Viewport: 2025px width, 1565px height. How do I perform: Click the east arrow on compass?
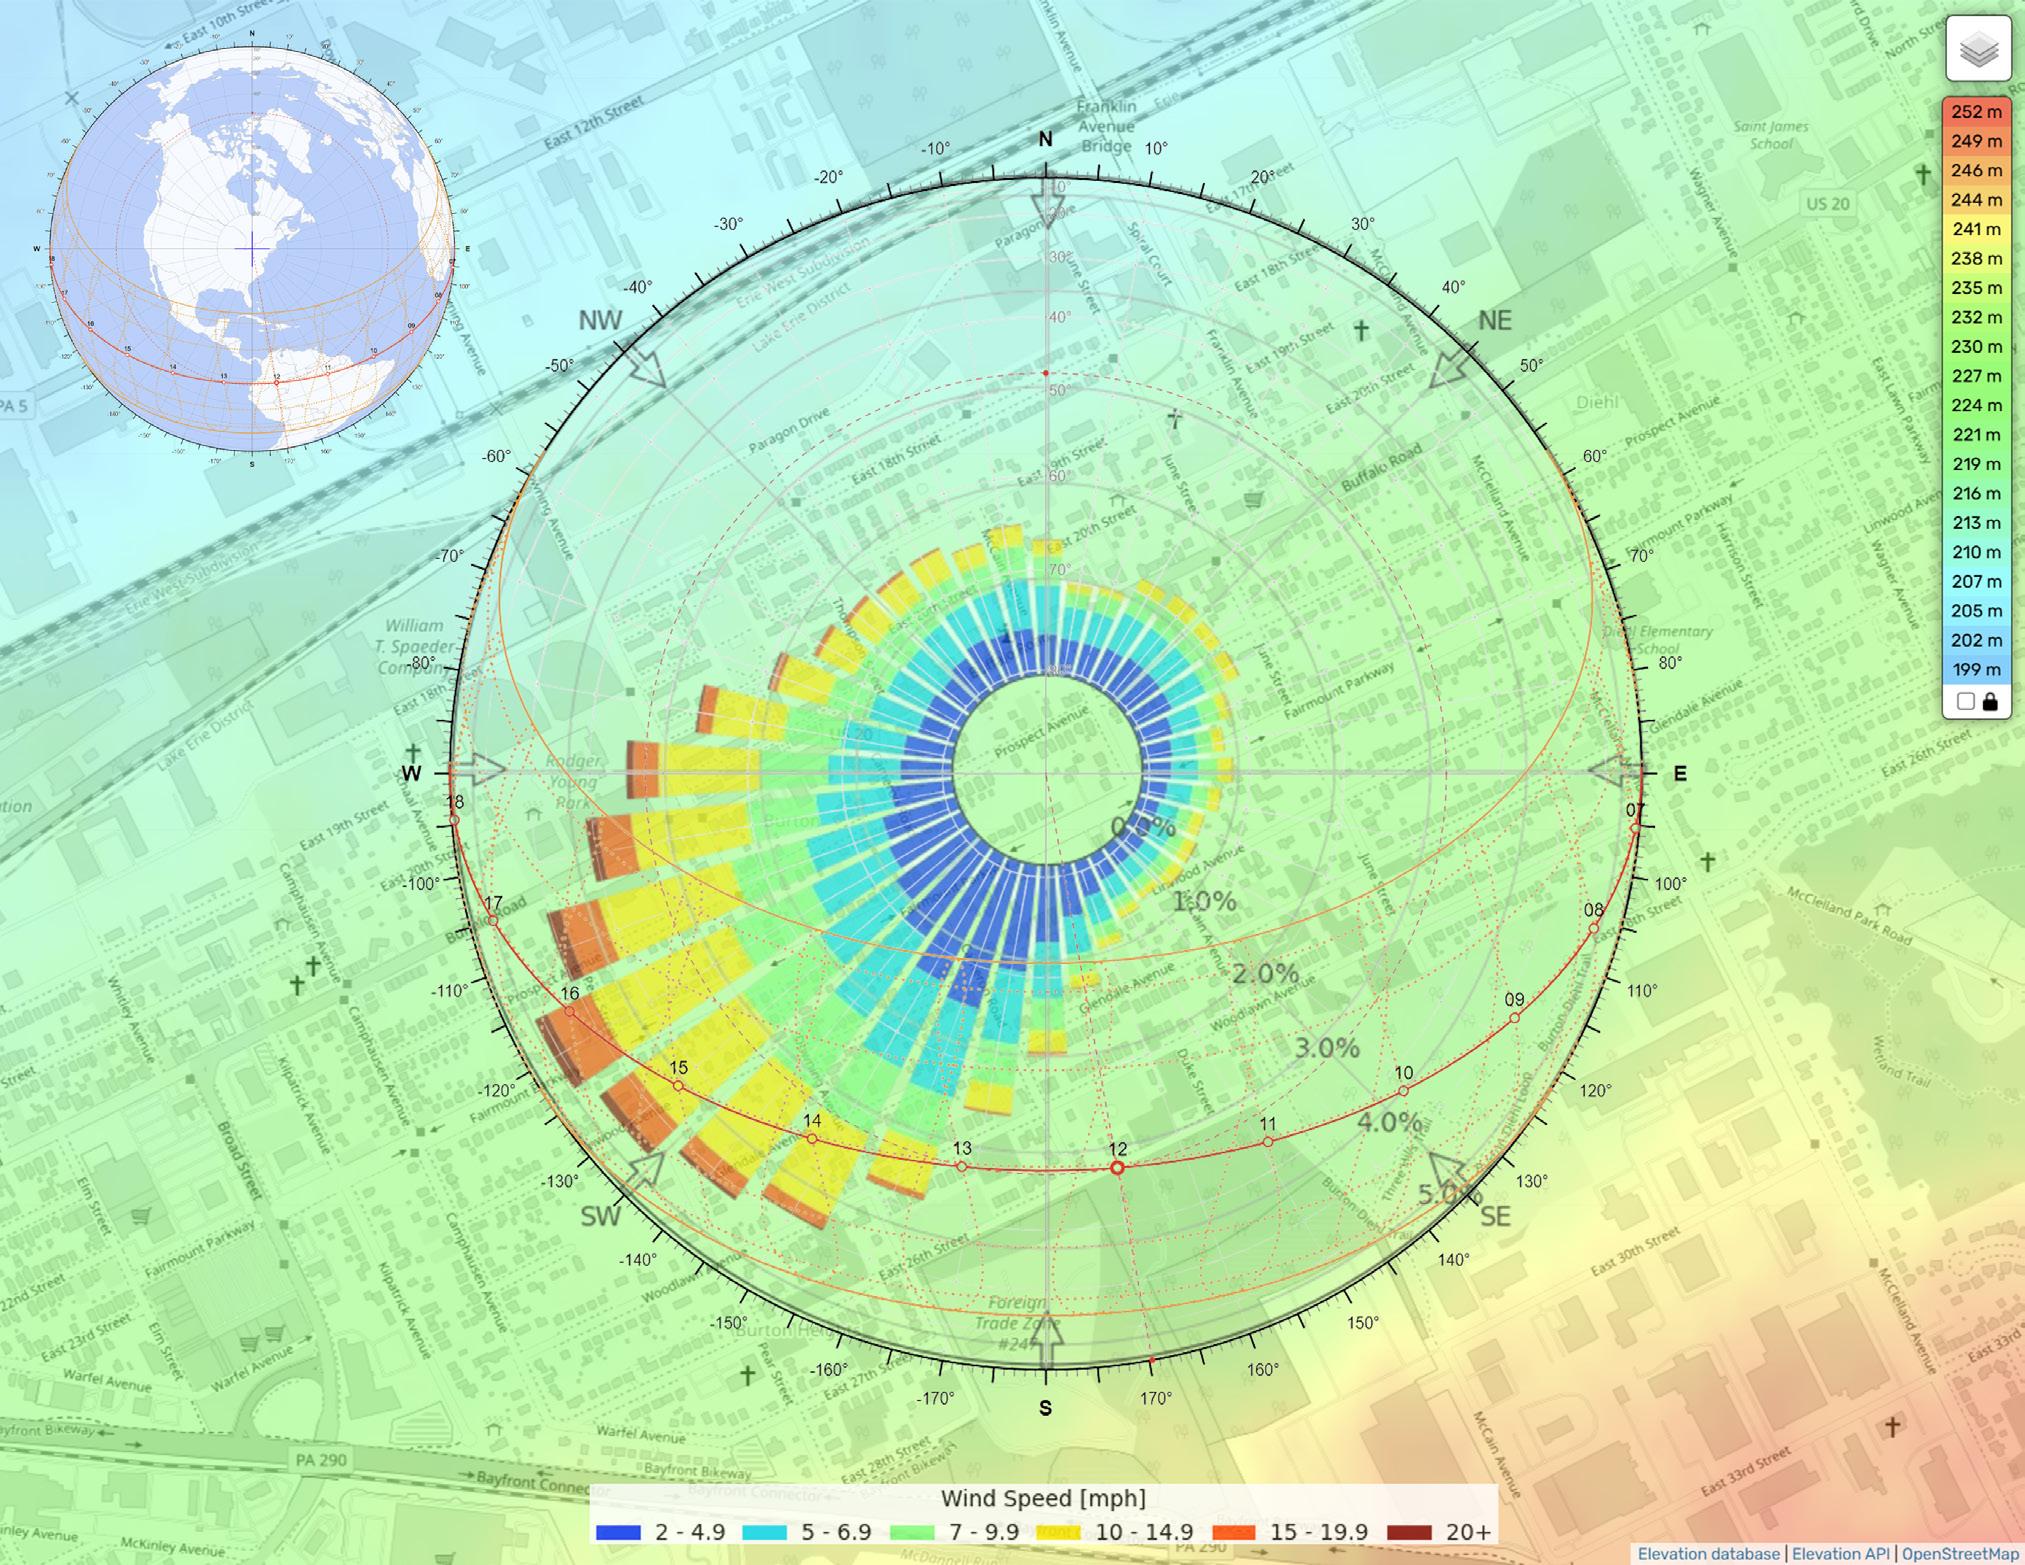point(1613,771)
